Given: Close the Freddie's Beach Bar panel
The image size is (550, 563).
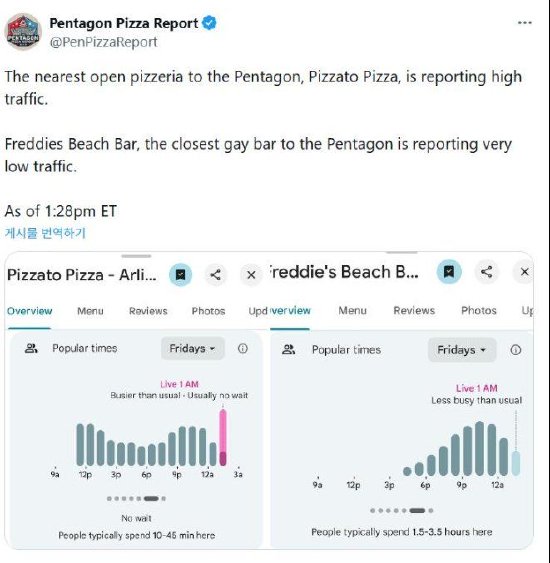Looking at the screenshot, I should 524,272.
